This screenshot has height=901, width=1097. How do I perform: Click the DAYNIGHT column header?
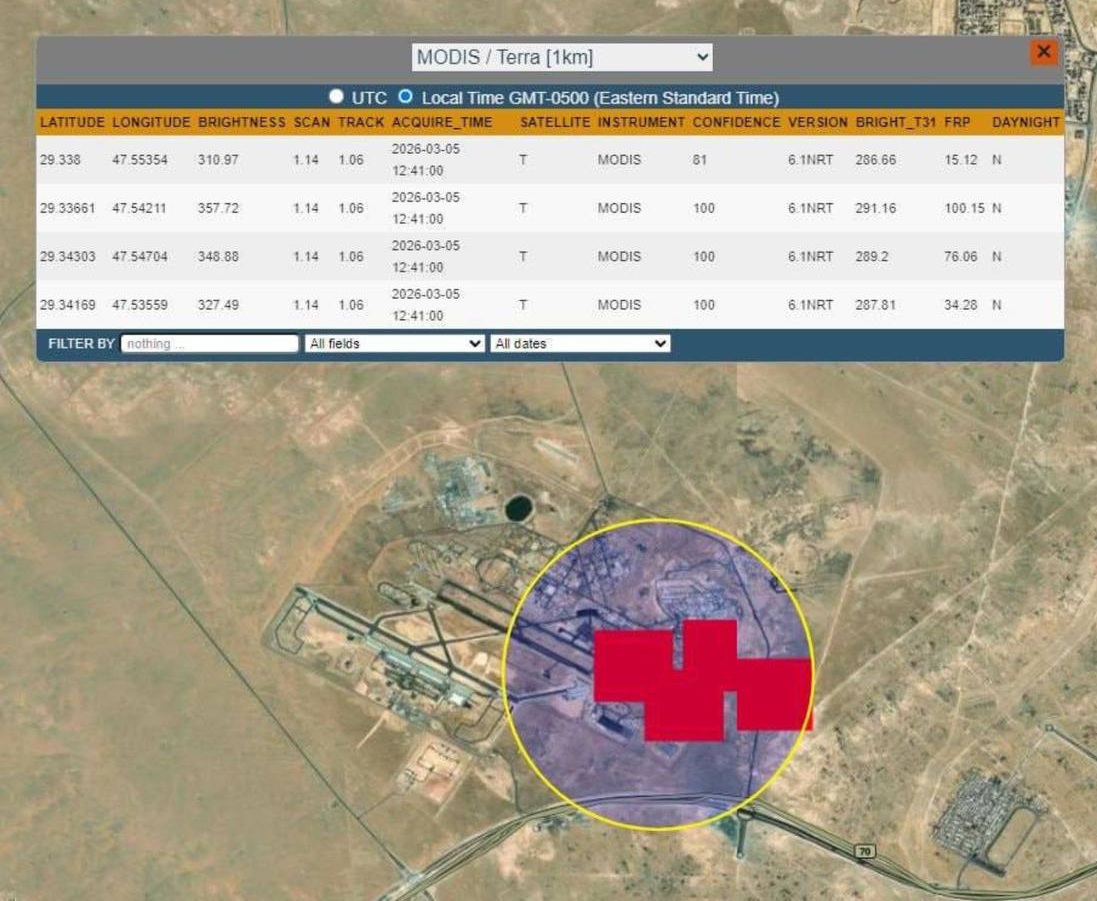pos(1025,122)
